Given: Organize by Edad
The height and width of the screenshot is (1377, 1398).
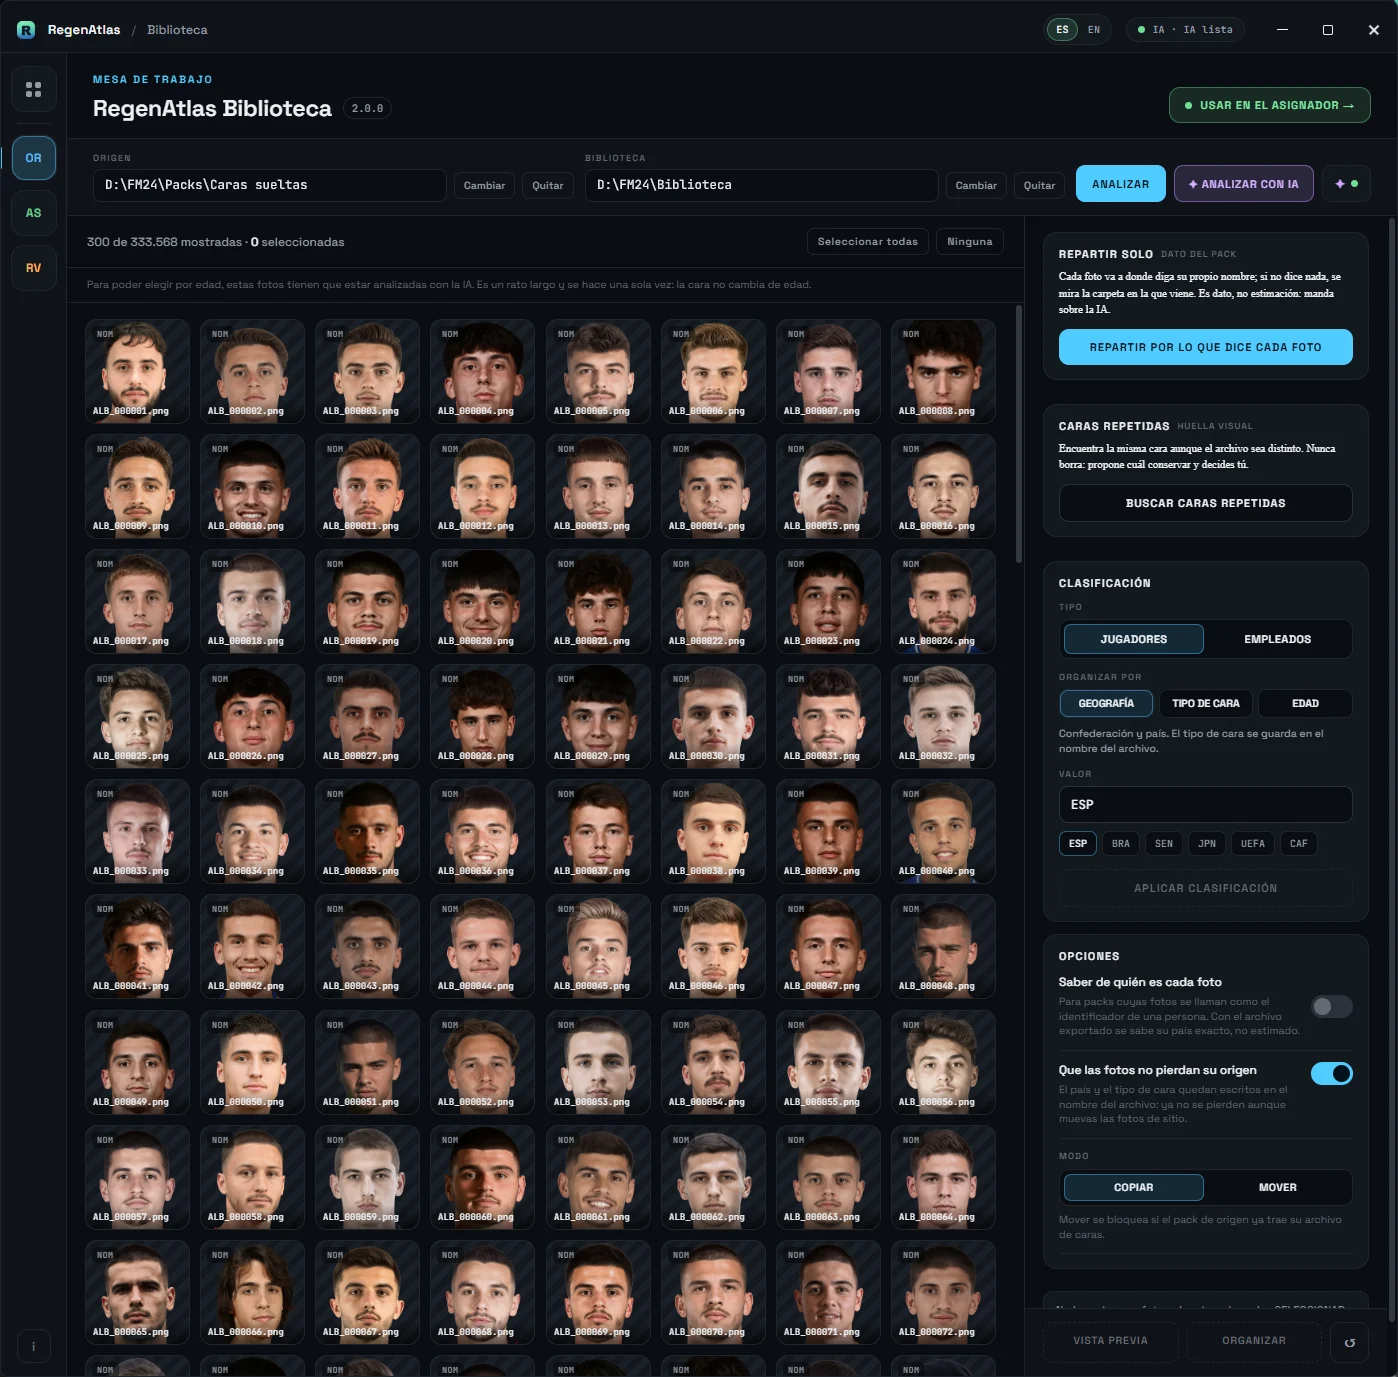Looking at the screenshot, I should [1304, 703].
